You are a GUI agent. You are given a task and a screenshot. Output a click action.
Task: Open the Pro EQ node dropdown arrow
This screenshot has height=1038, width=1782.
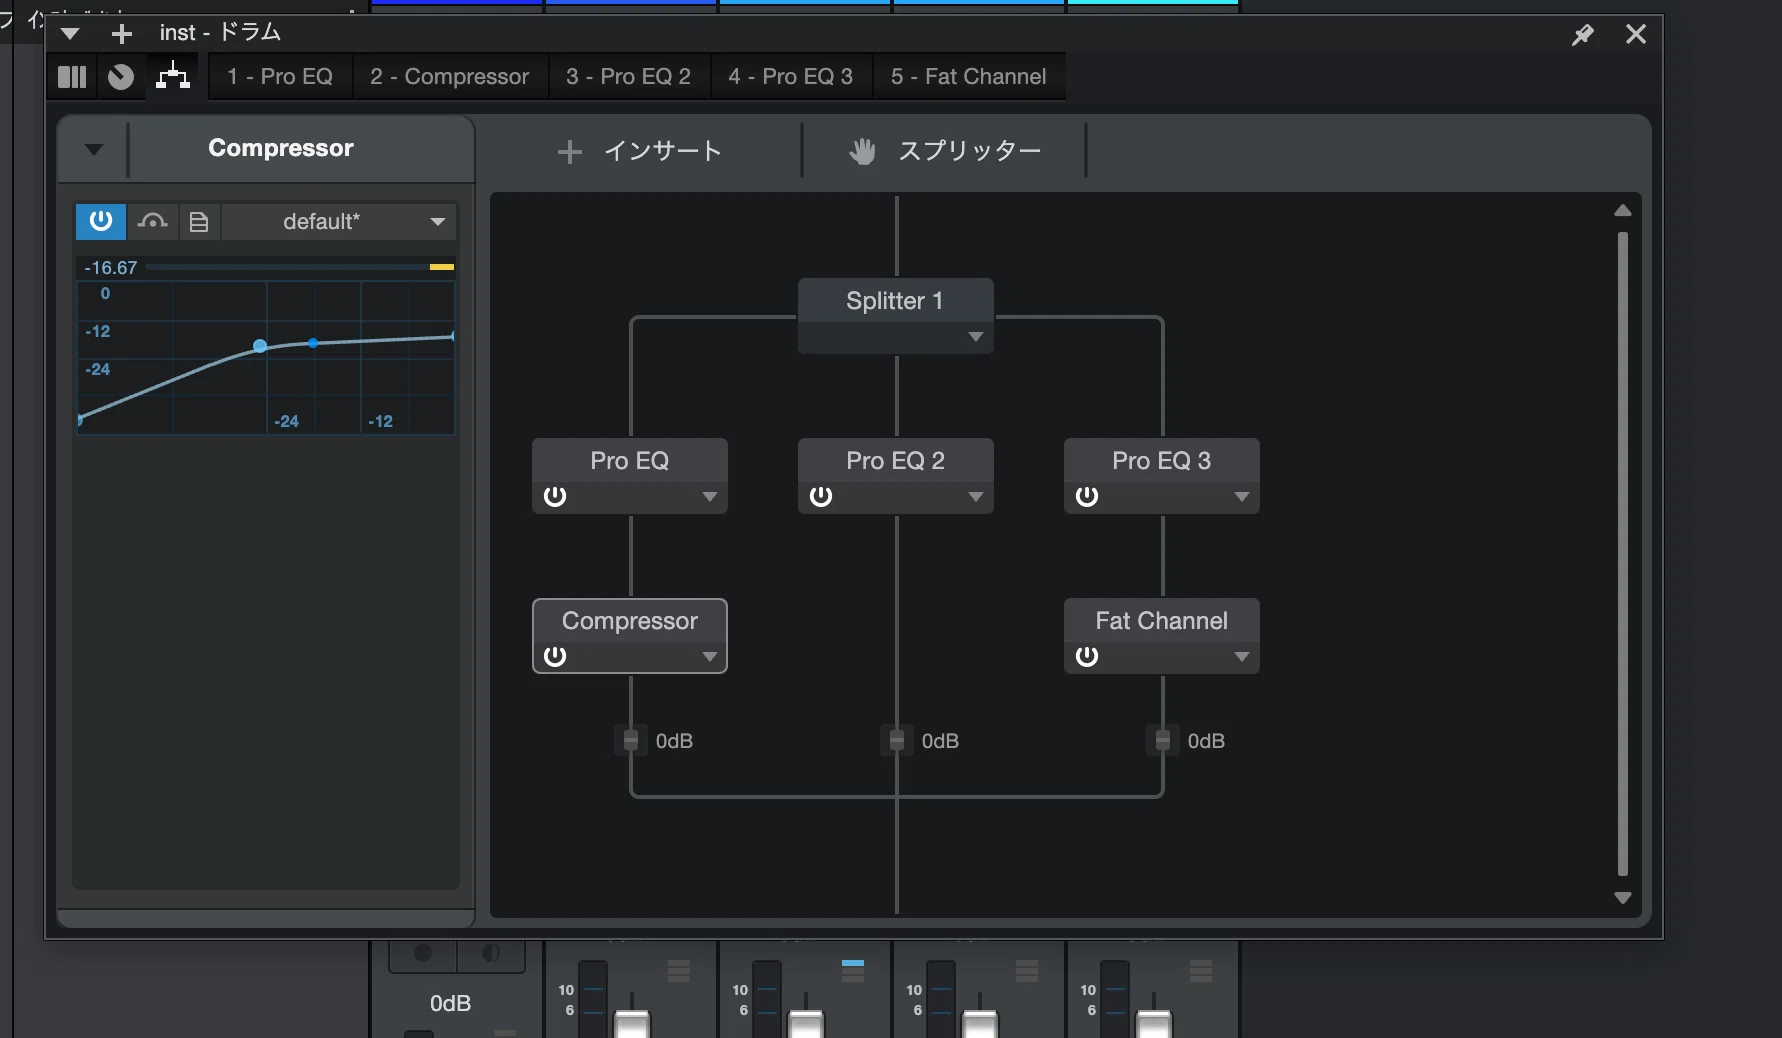(x=710, y=497)
